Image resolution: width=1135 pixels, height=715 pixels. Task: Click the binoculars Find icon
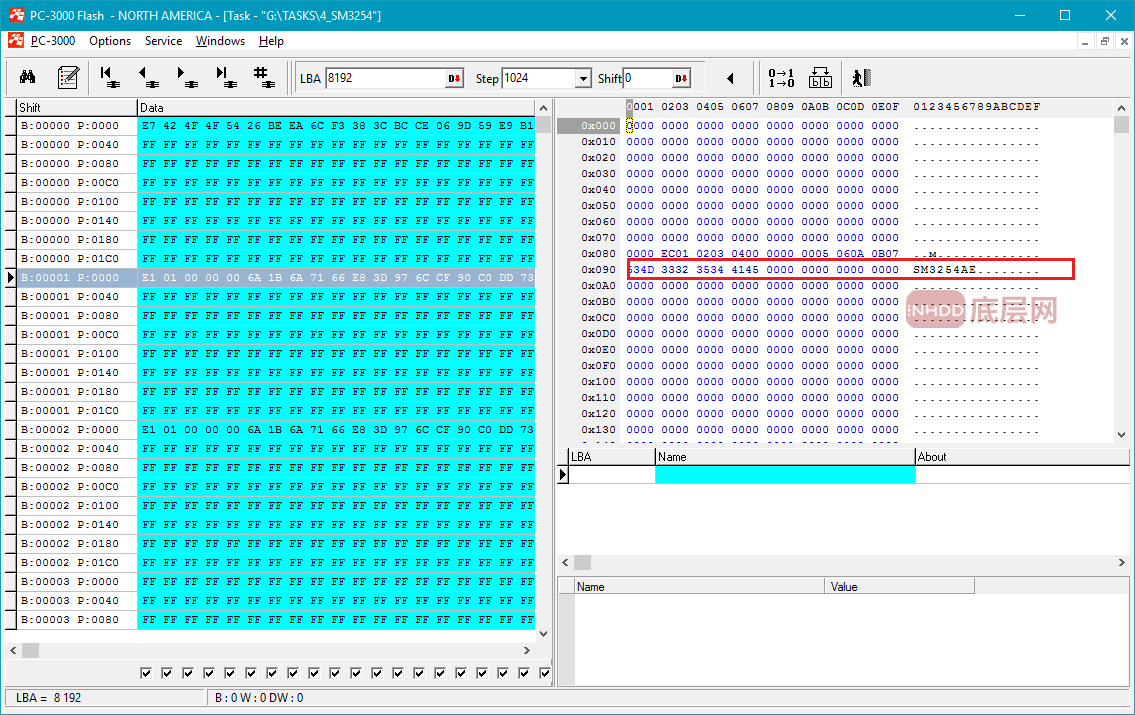(x=28, y=77)
